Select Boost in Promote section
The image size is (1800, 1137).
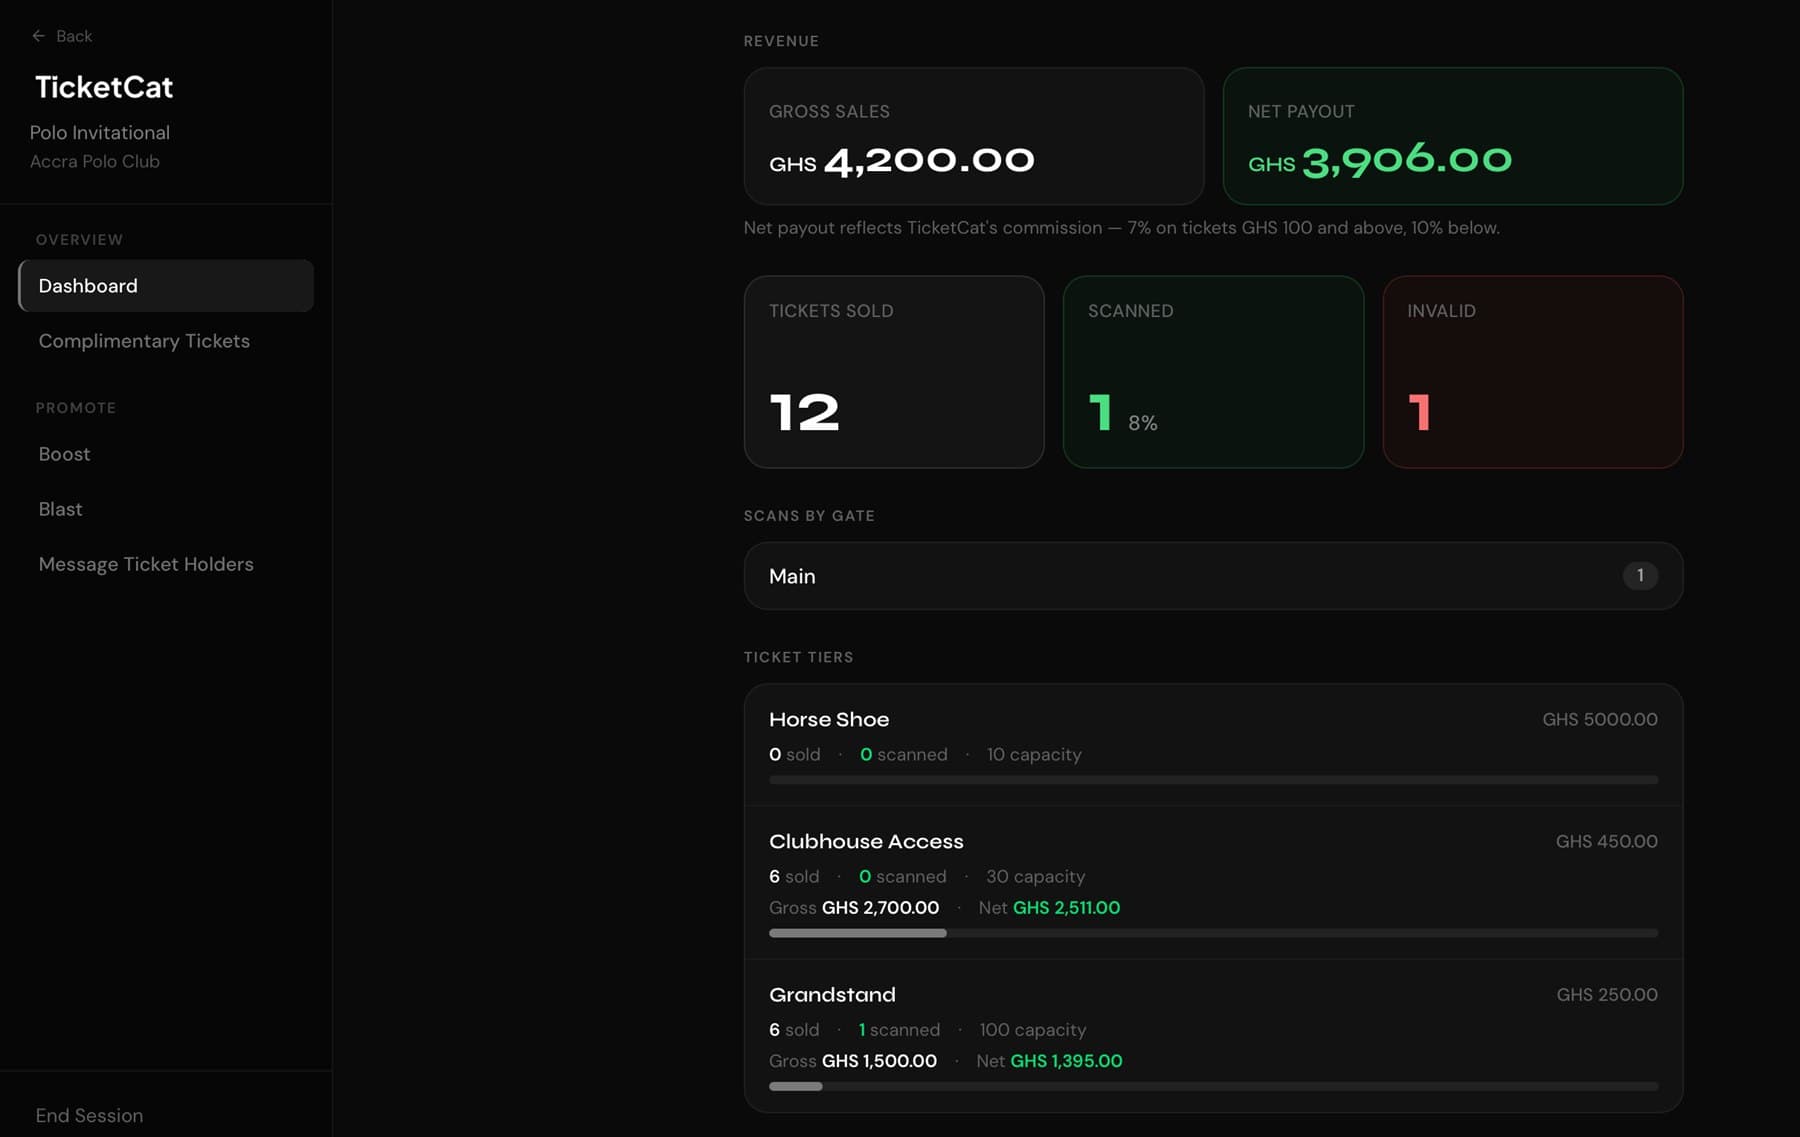[x=64, y=454]
